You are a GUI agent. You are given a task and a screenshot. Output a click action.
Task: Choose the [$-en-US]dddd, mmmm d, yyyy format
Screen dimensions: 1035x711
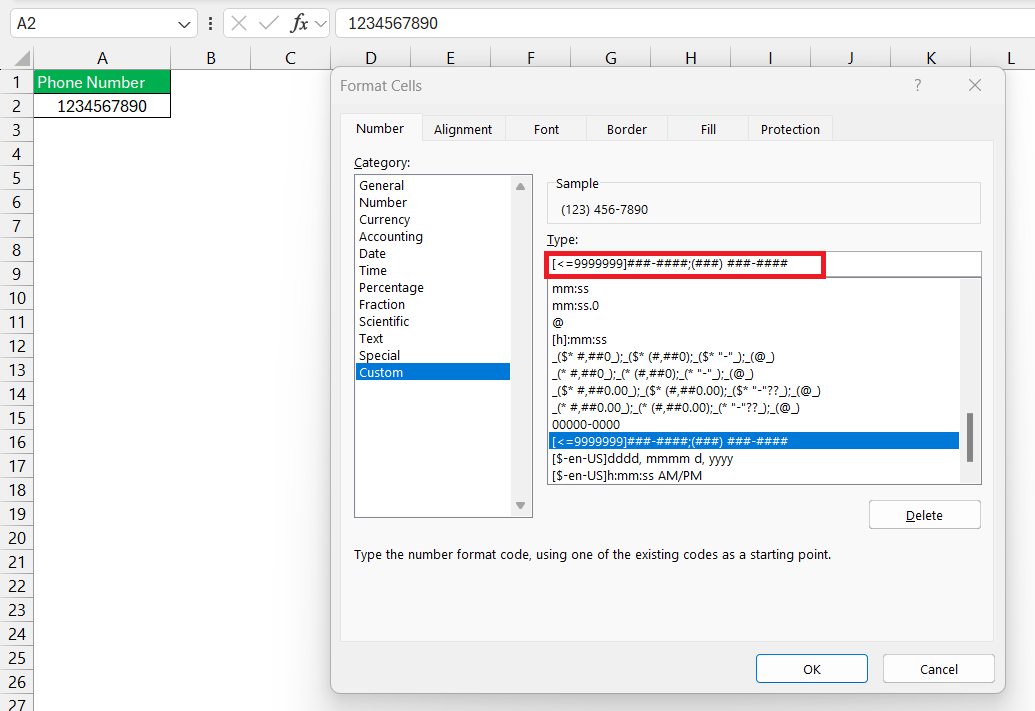(754, 458)
